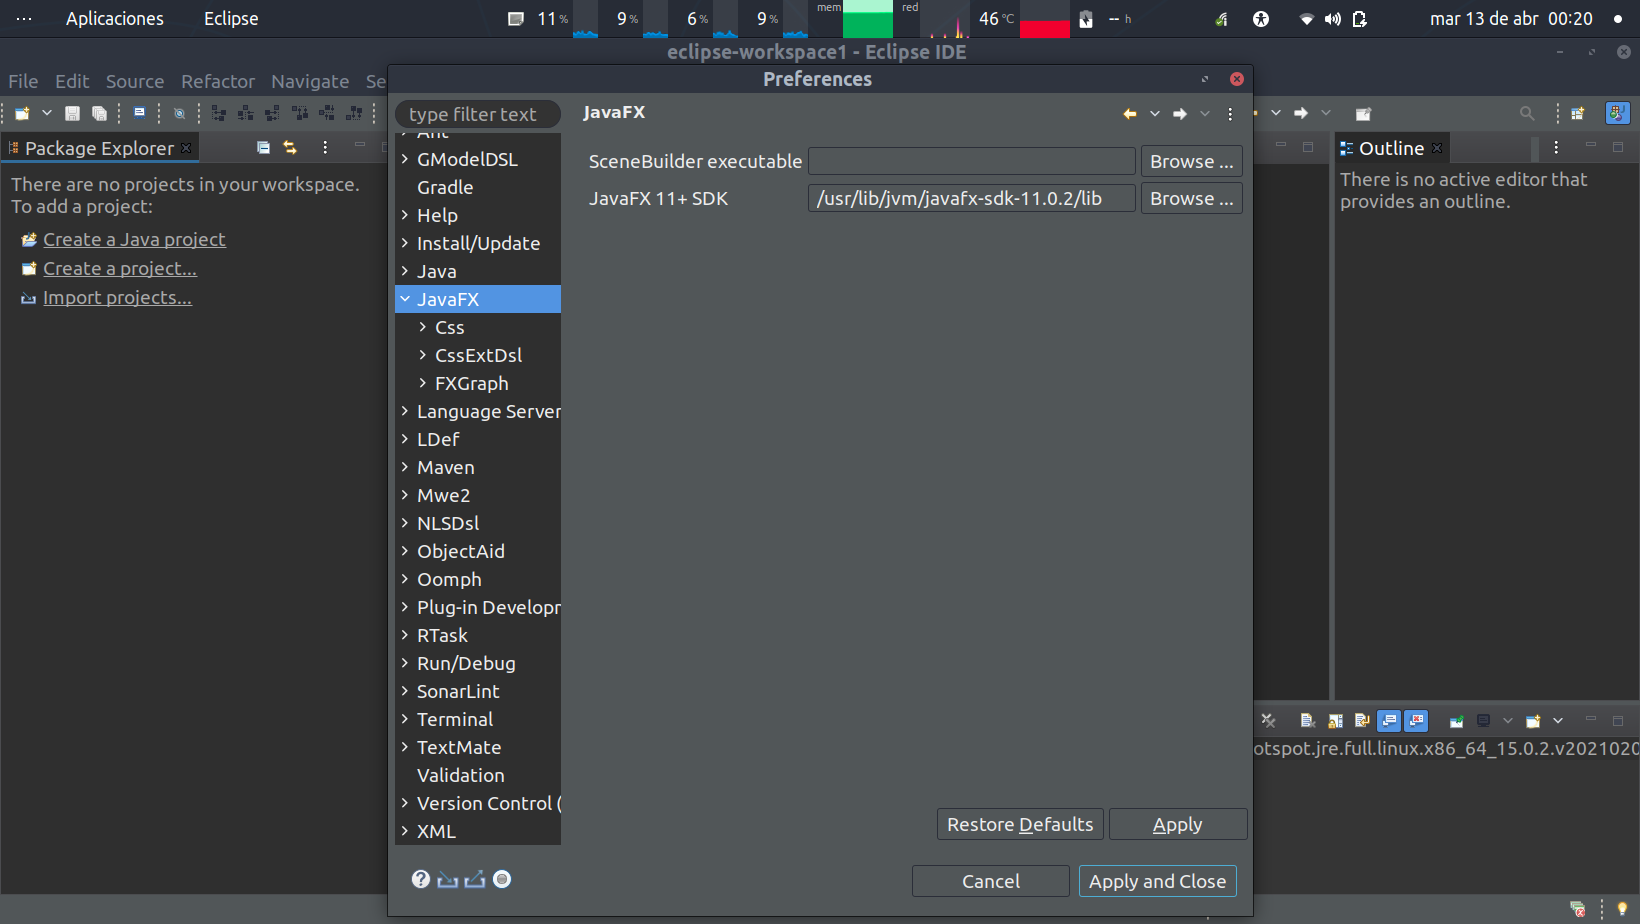Click Create a Java project link
This screenshot has height=924, width=1640.
134,239
